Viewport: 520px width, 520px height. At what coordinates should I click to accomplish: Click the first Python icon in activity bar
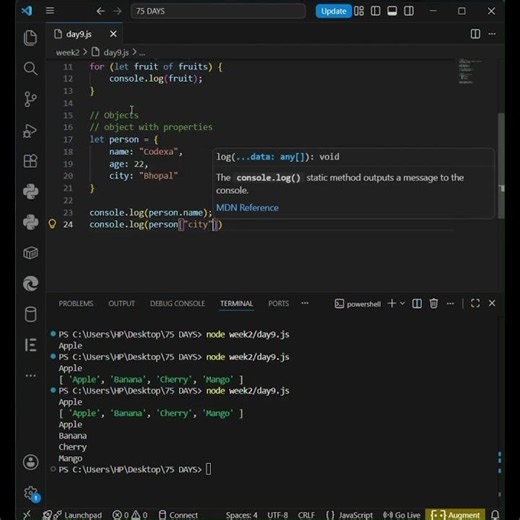pos(30,192)
